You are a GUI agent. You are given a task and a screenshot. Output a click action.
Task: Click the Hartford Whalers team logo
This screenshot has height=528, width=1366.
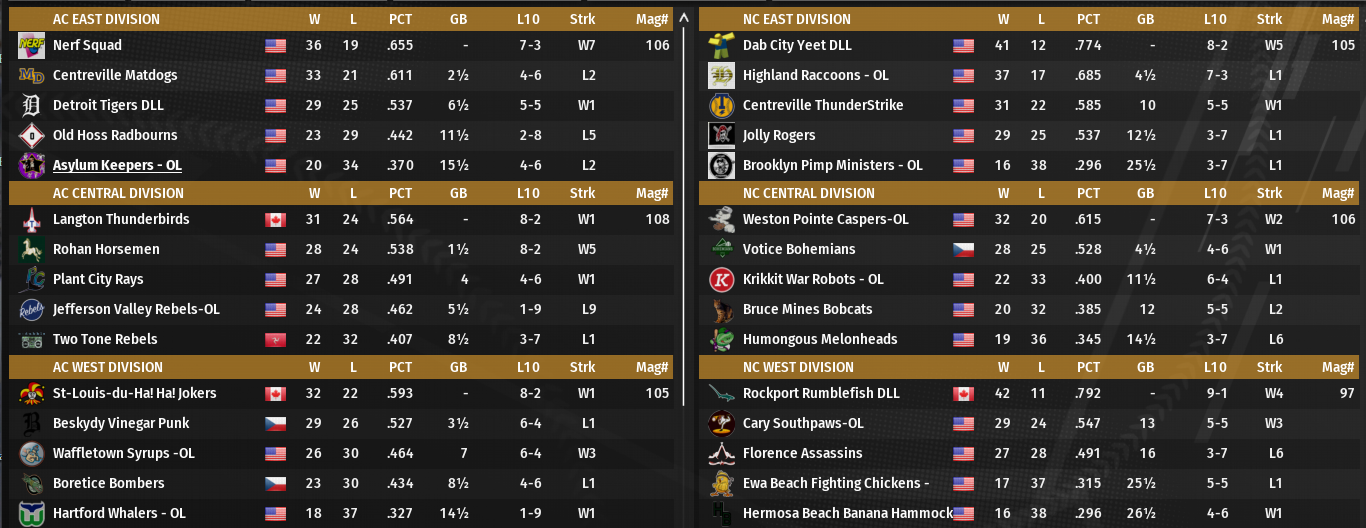(x=31, y=513)
